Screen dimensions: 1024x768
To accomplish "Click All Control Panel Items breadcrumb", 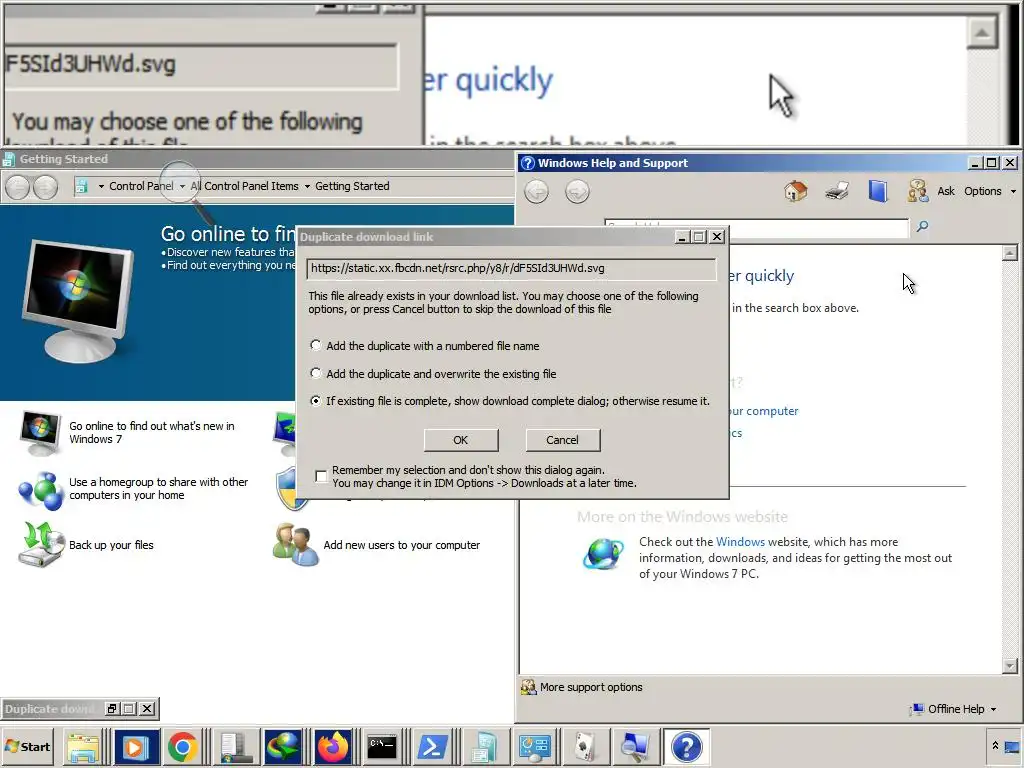I will (x=244, y=186).
